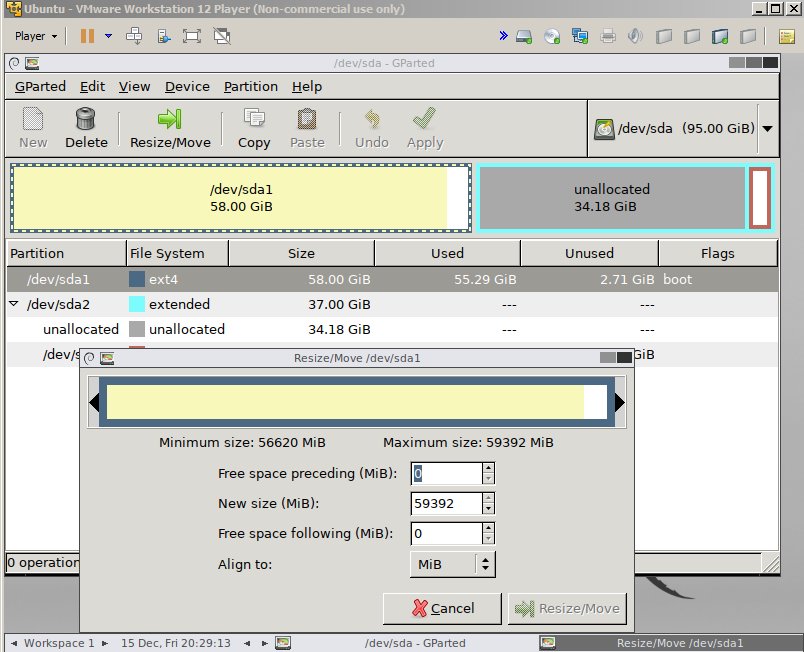Image resolution: width=804 pixels, height=652 pixels.
Task: Click the extended cyan color swatch
Action: (136, 304)
